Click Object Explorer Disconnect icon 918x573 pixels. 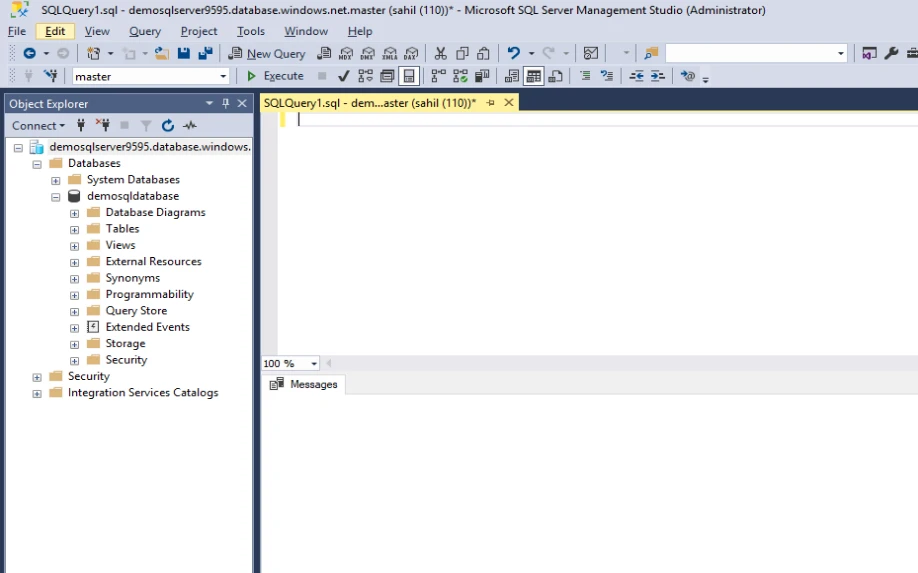tap(102, 125)
